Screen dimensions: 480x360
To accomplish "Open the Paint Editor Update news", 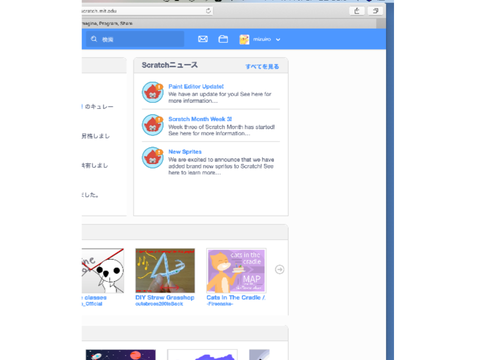I will tap(196, 86).
